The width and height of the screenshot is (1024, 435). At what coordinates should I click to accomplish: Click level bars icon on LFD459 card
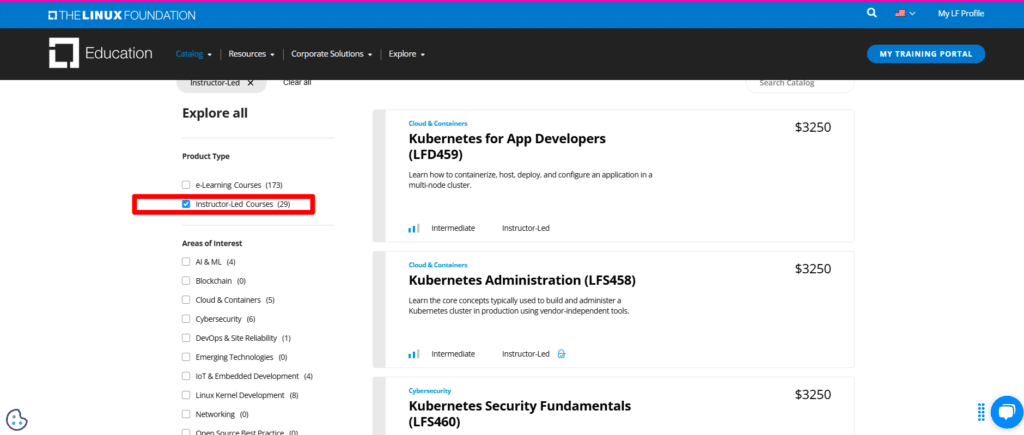[413, 229]
